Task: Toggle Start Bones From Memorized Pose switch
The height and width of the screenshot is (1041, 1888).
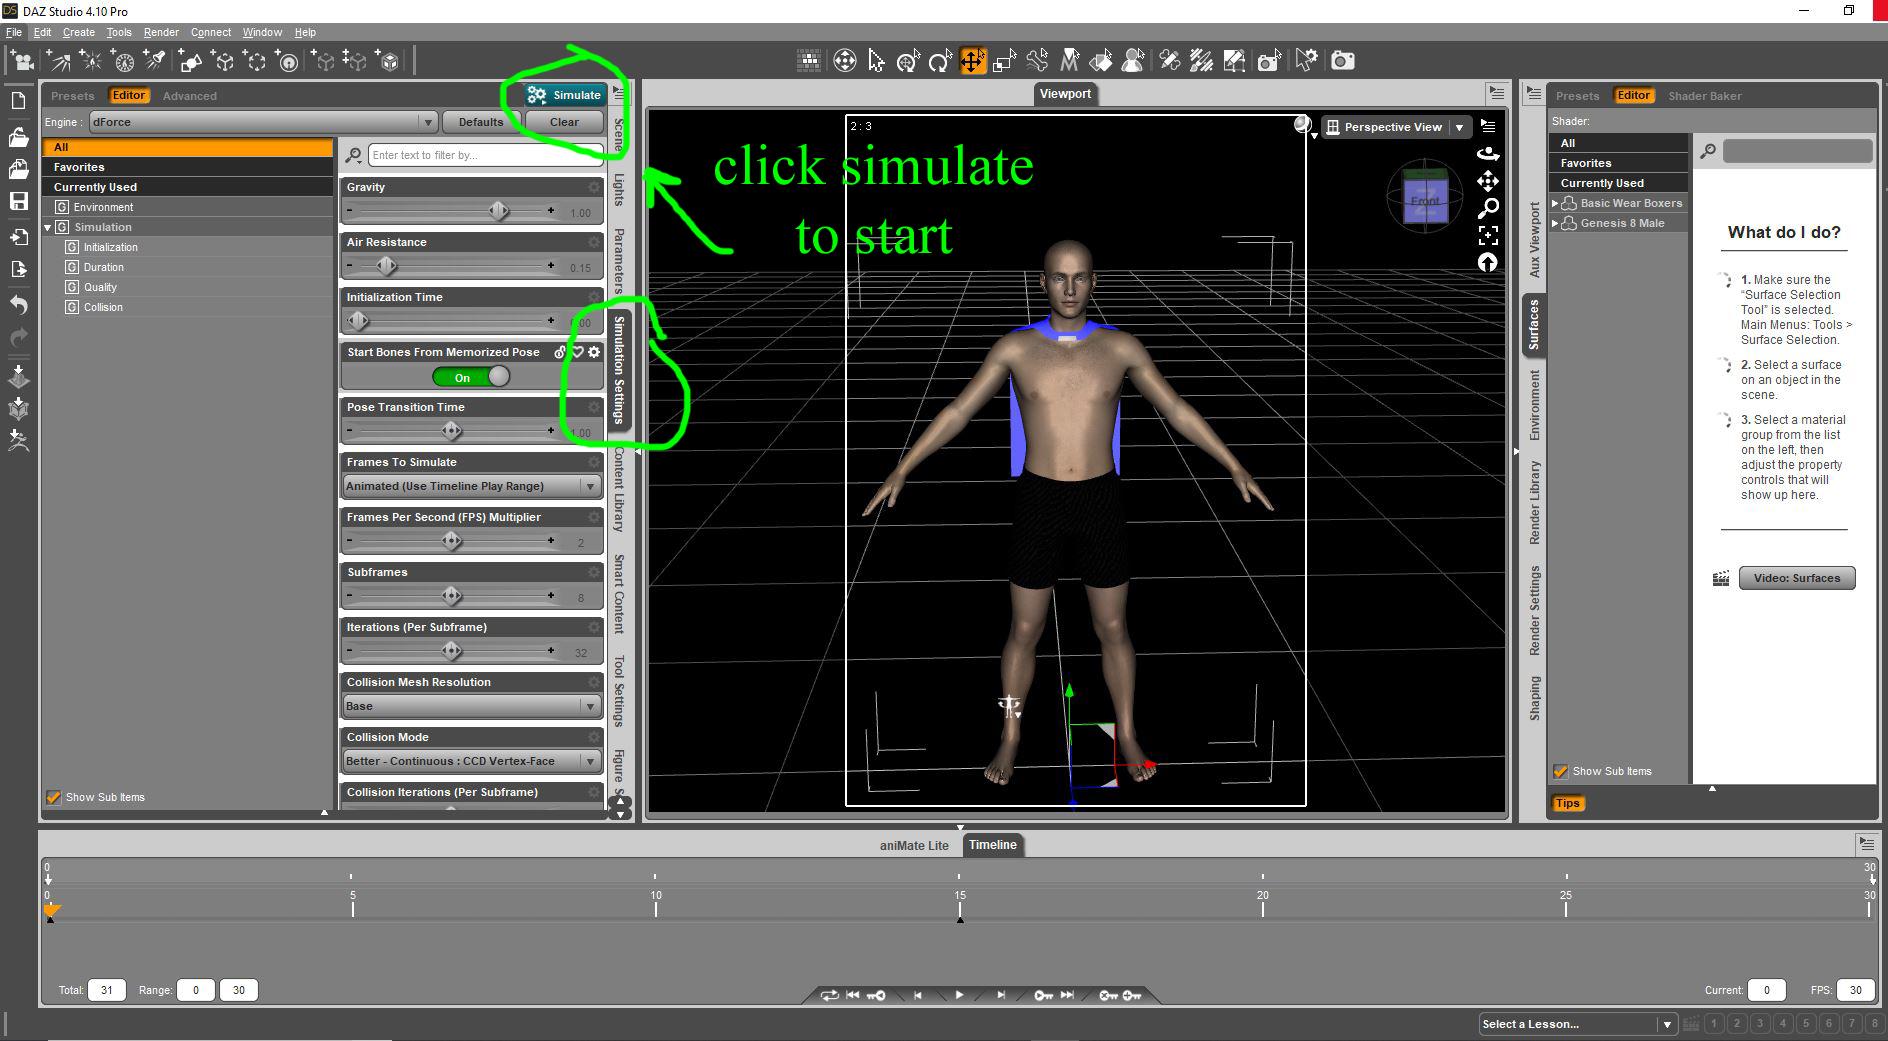Action: tap(471, 377)
